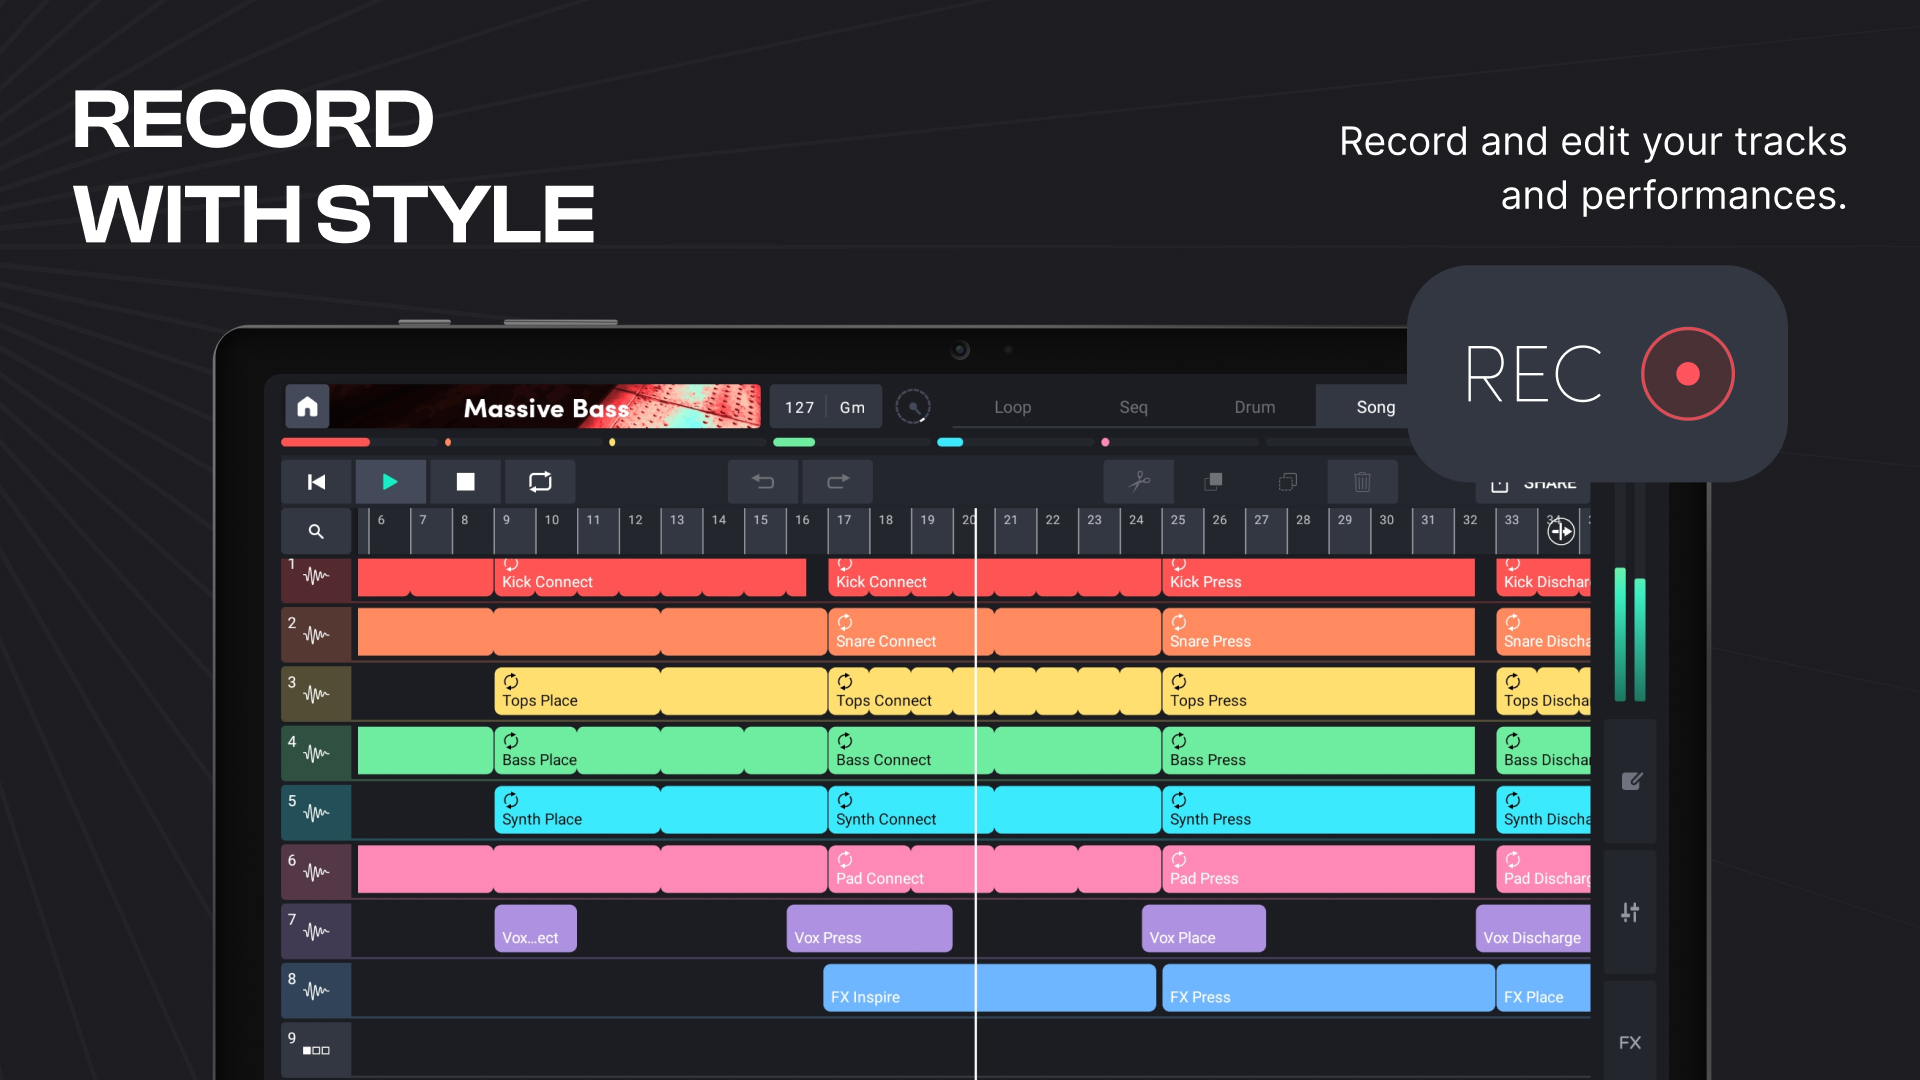This screenshot has height=1080, width=1920.
Task: Click the red section progress bar
Action: 326,441
